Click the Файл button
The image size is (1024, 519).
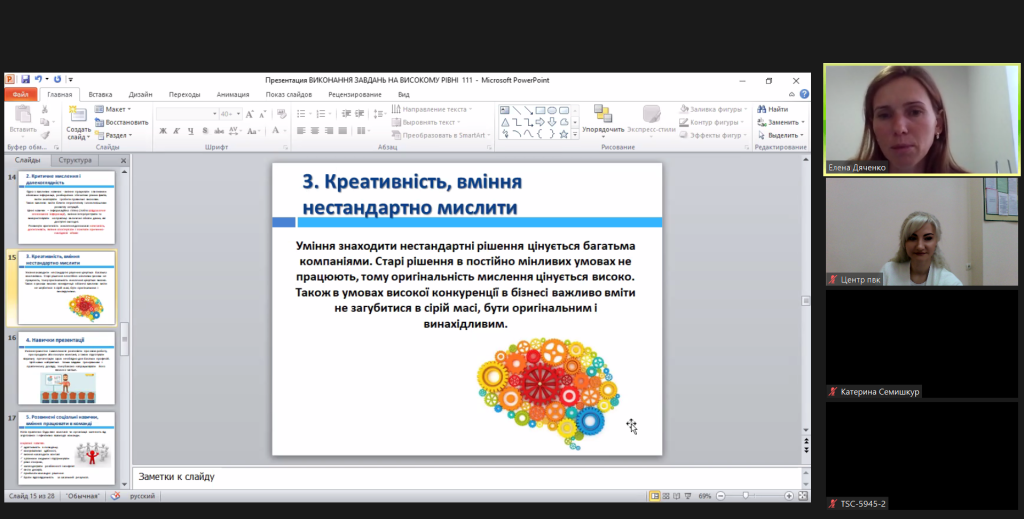(20, 94)
